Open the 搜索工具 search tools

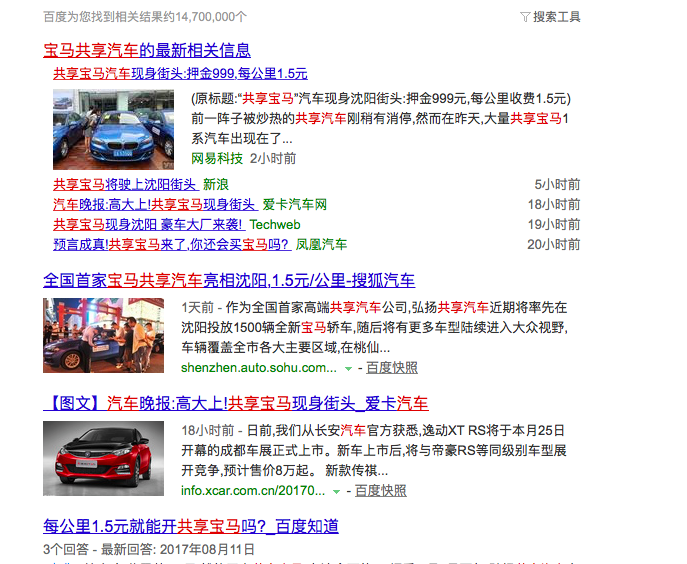click(556, 17)
